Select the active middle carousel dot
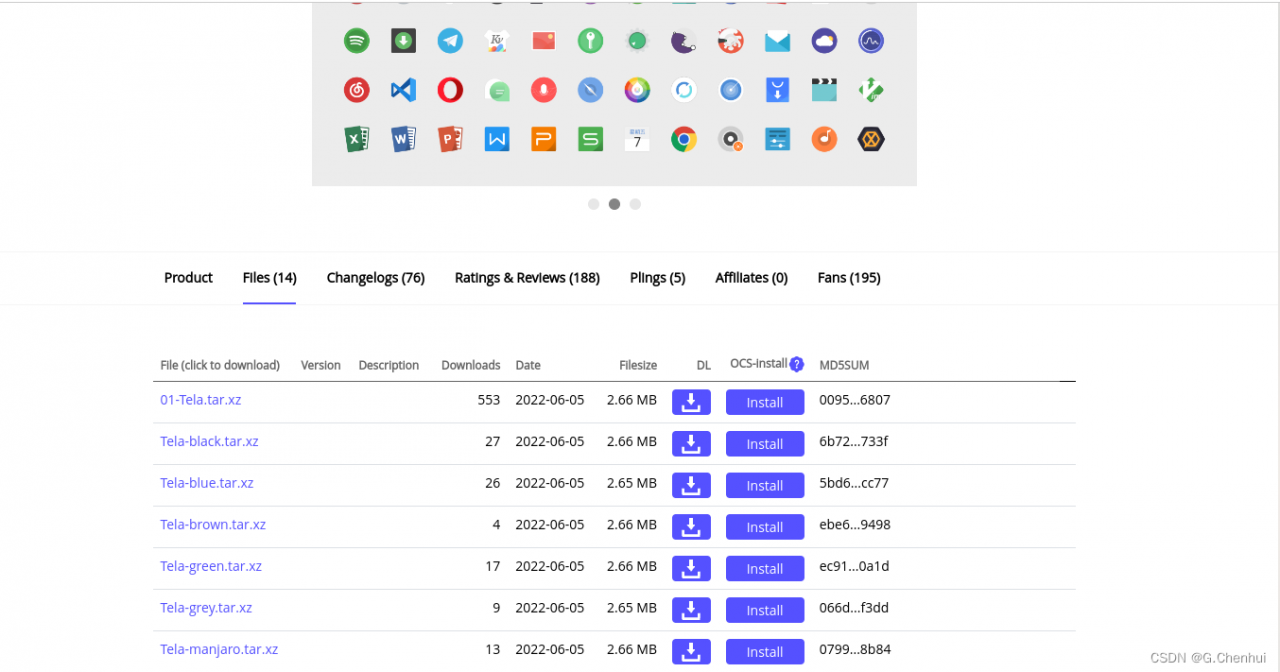Screen dimensions: 1280x672 click(614, 204)
